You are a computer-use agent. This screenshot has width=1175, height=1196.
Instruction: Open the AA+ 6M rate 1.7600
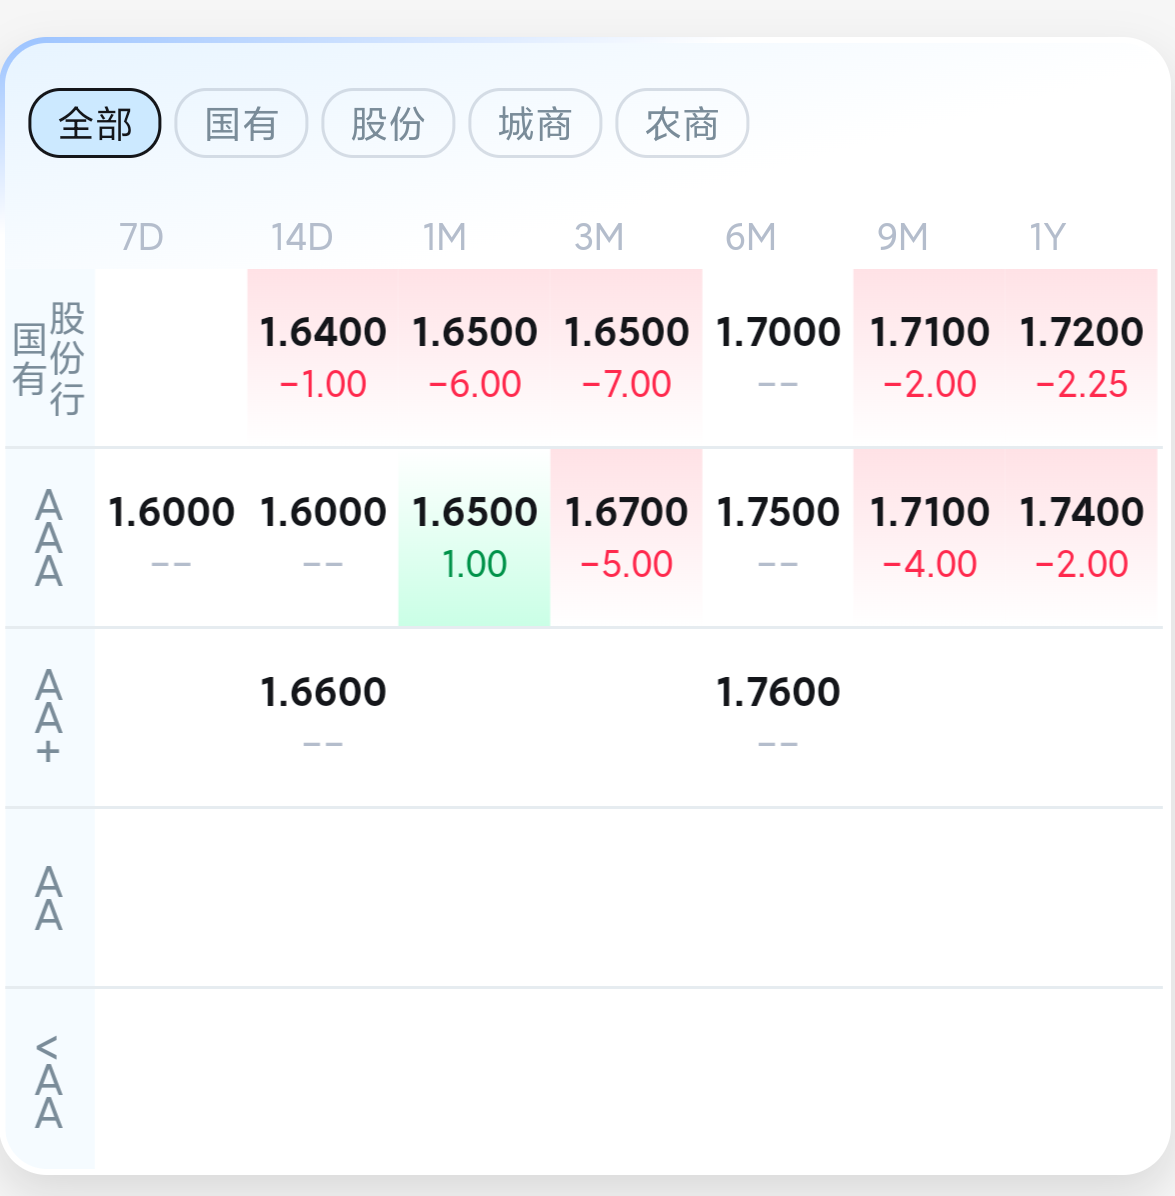(777, 692)
